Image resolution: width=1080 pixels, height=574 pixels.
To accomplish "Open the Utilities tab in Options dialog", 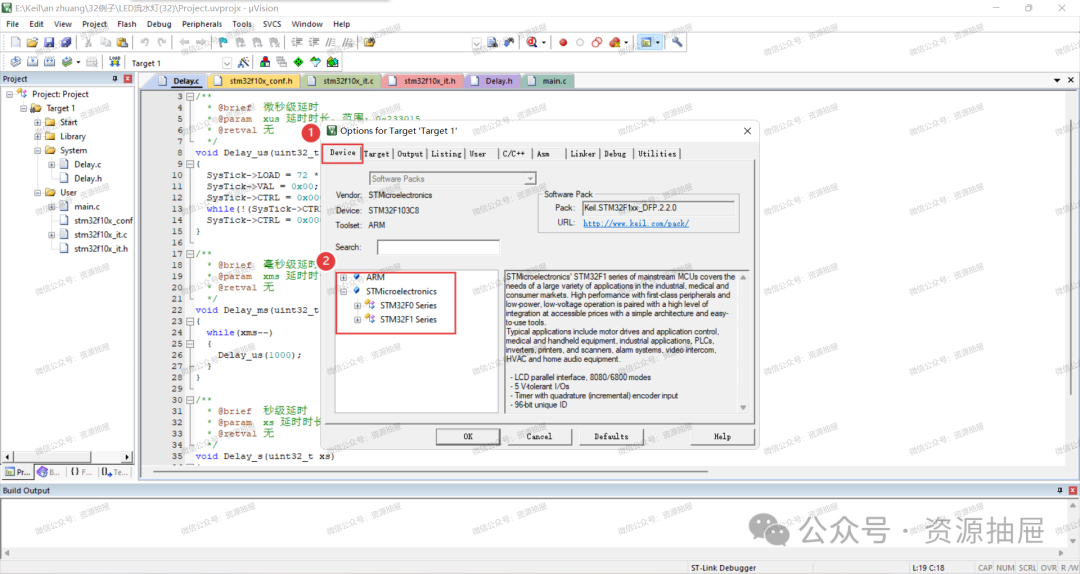I will point(657,154).
